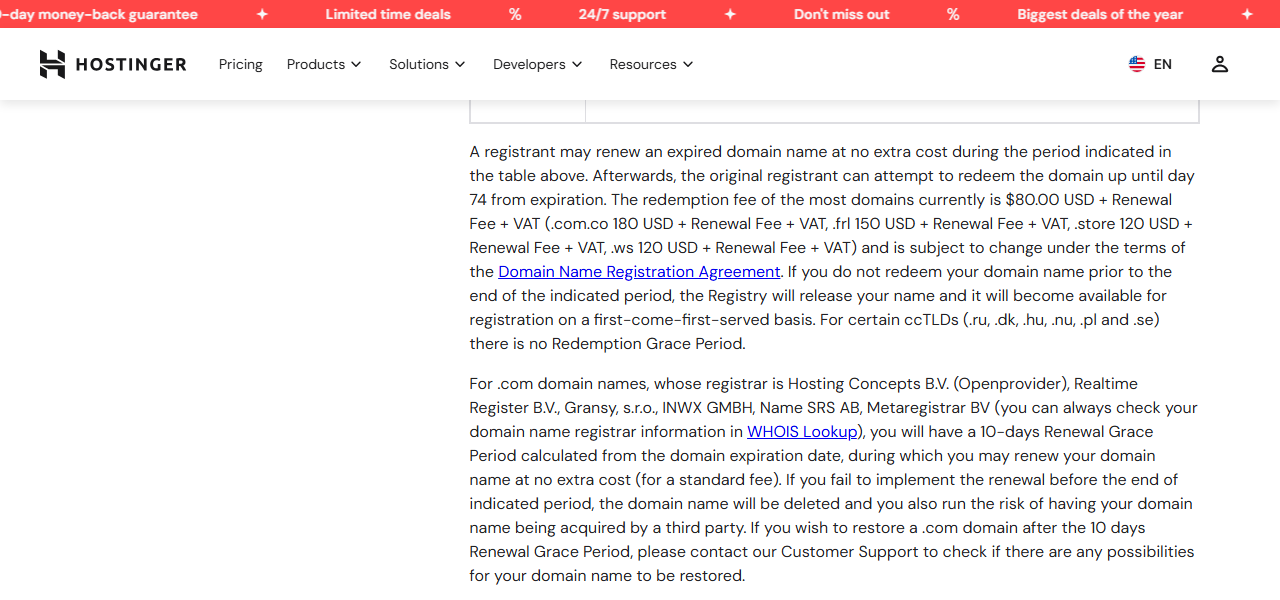Open the user account profile icon
The image size is (1280, 600).
click(1219, 64)
